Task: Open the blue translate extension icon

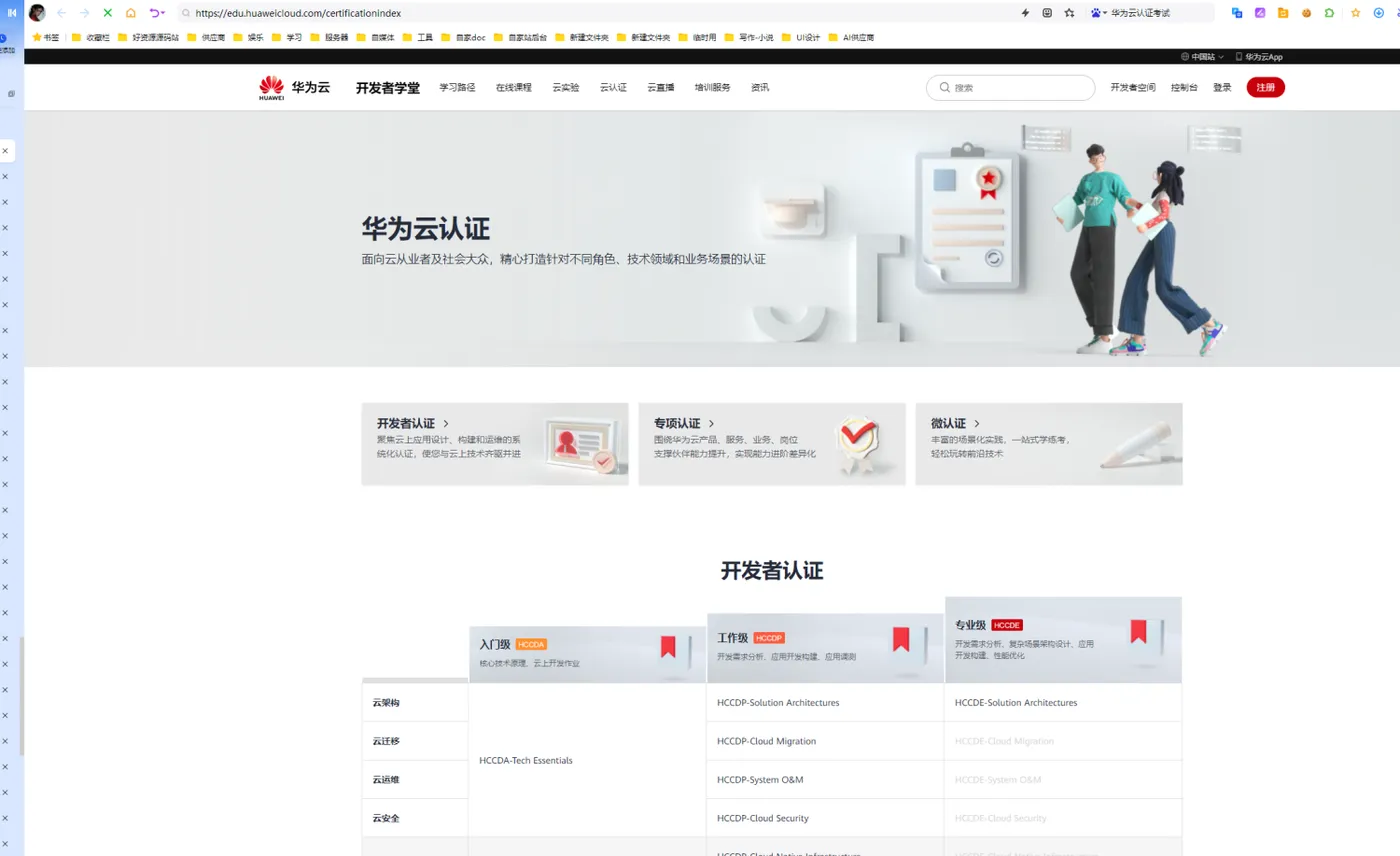Action: (x=1237, y=13)
